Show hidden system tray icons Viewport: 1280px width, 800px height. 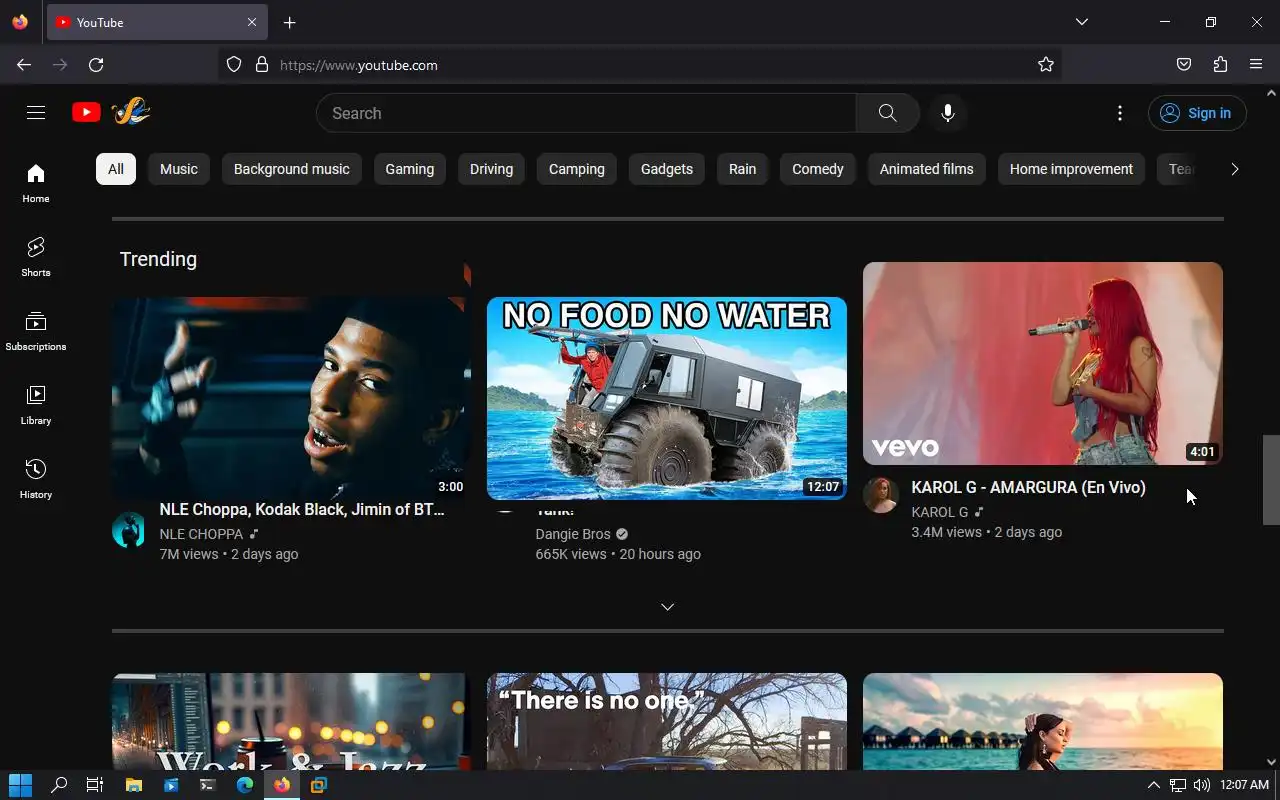[x=1153, y=785]
